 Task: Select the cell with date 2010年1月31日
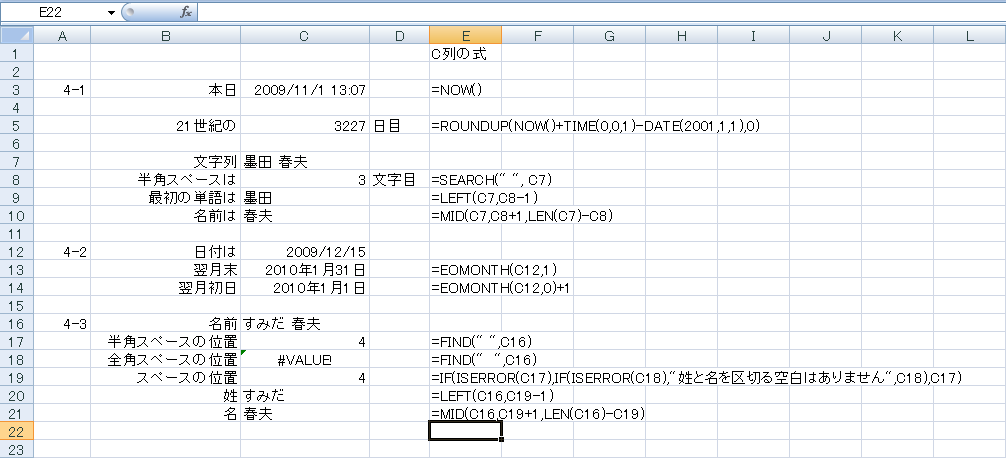coord(304,270)
